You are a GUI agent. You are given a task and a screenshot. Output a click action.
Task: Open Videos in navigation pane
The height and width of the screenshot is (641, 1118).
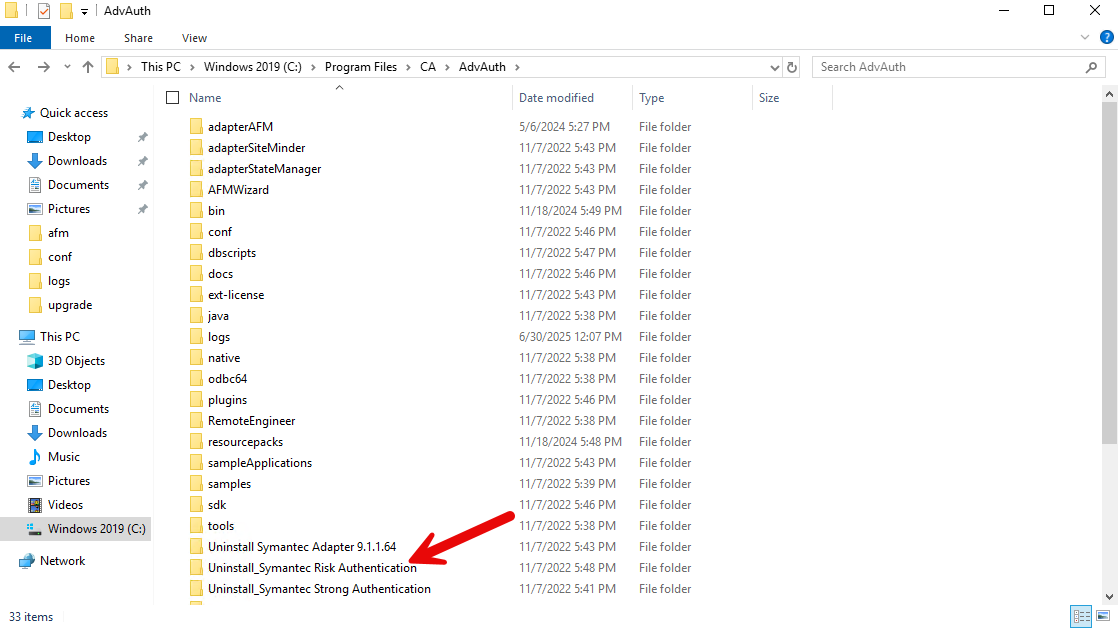pos(65,505)
